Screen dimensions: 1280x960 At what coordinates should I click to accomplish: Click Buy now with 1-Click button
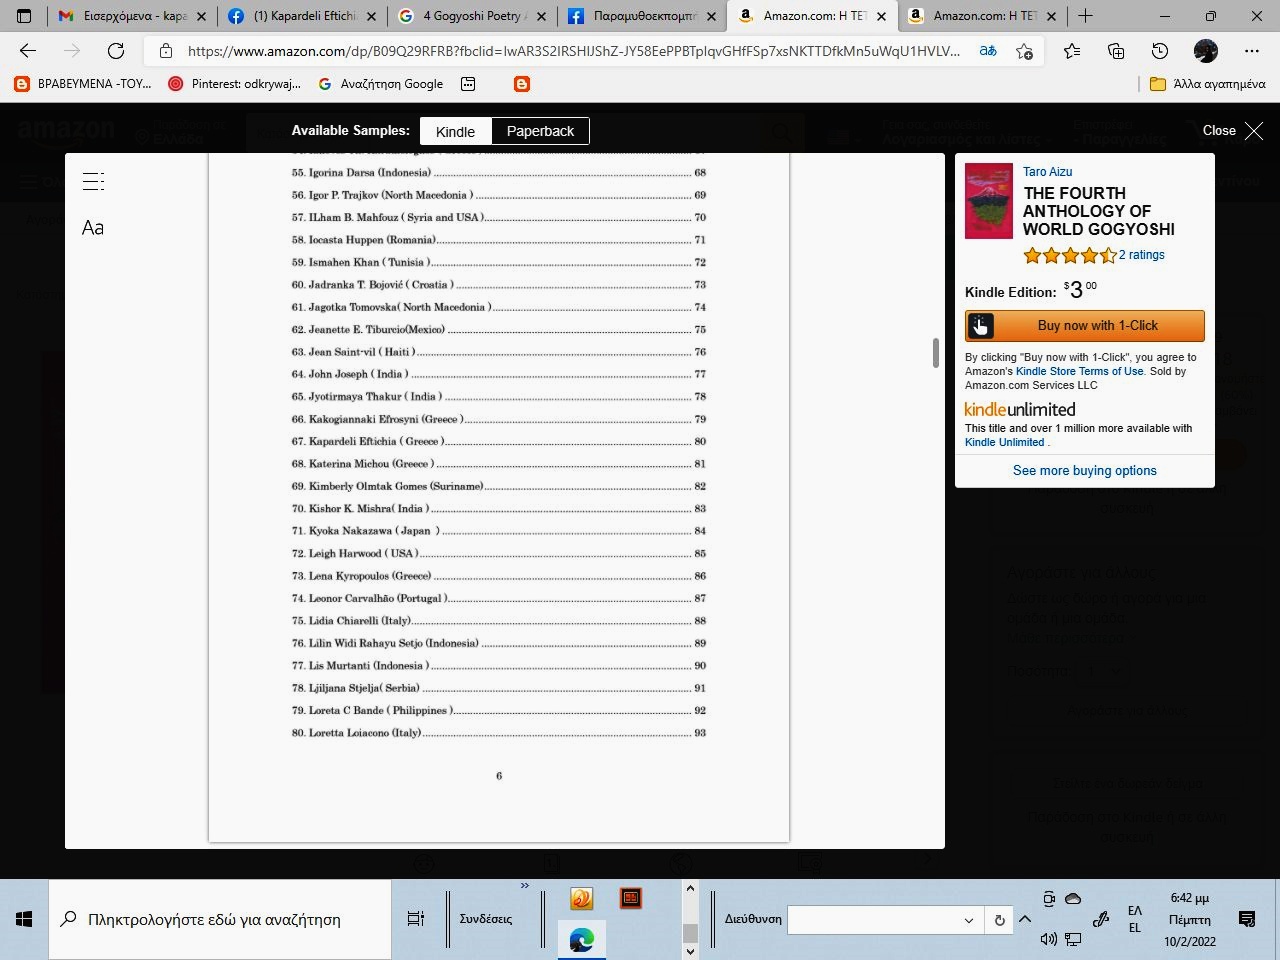(x=1085, y=326)
